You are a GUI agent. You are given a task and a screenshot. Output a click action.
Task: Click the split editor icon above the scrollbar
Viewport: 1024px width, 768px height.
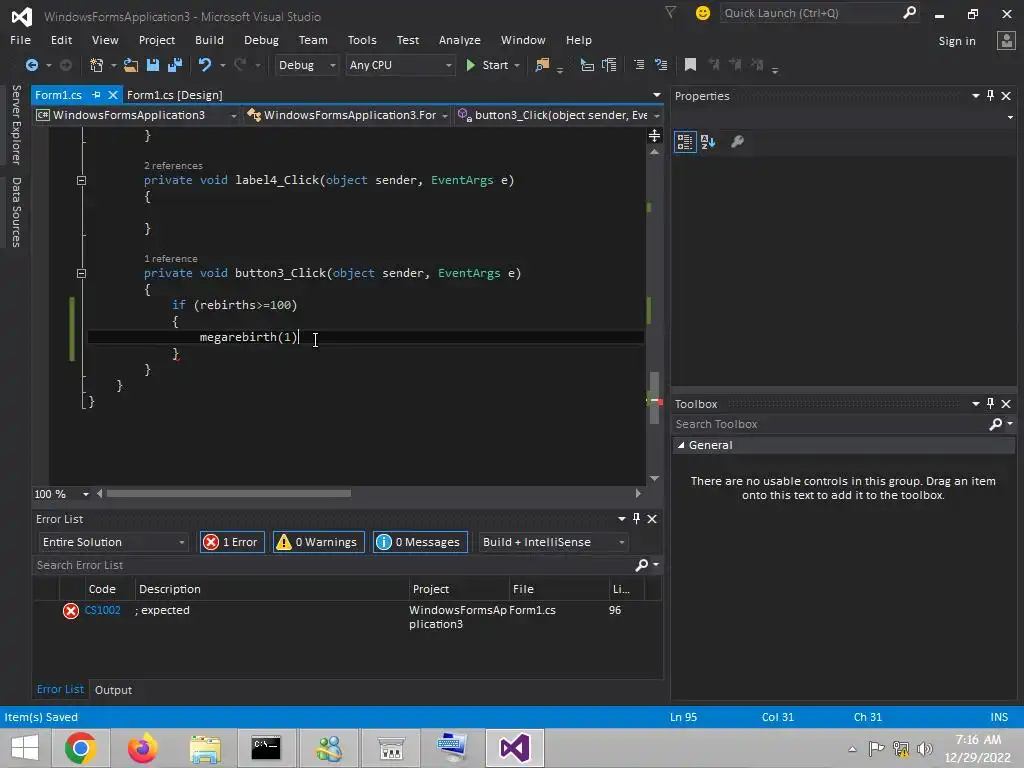pyautogui.click(x=654, y=136)
